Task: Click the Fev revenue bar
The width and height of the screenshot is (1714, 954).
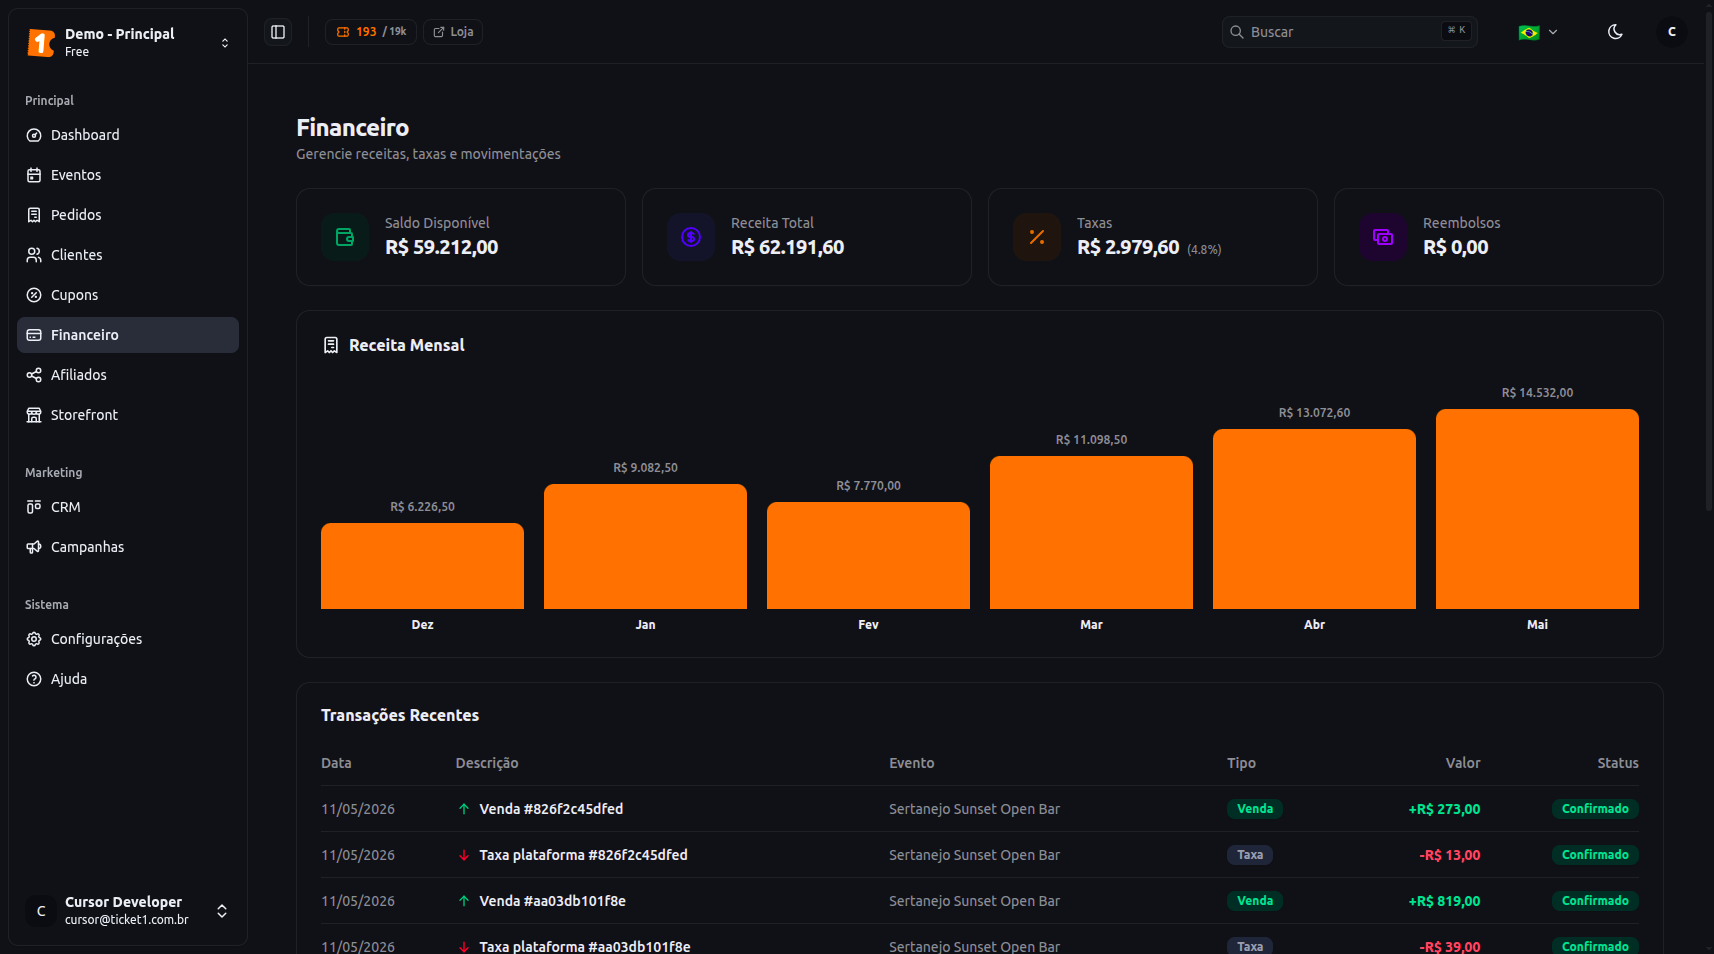Action: [x=868, y=555]
